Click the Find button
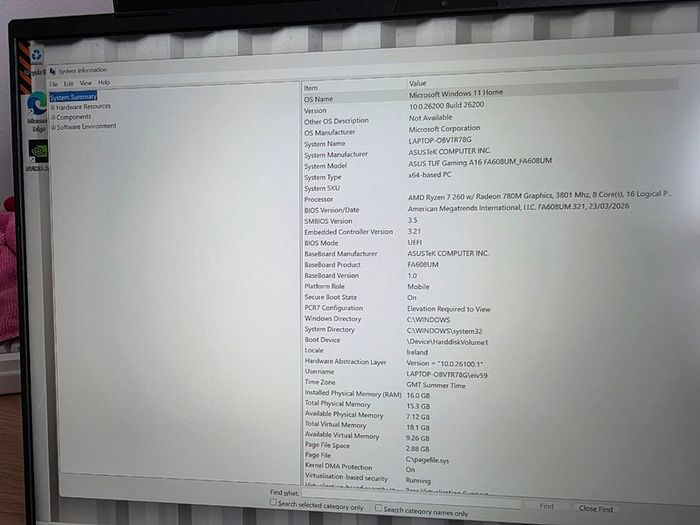This screenshot has width=700, height=525. click(x=546, y=506)
